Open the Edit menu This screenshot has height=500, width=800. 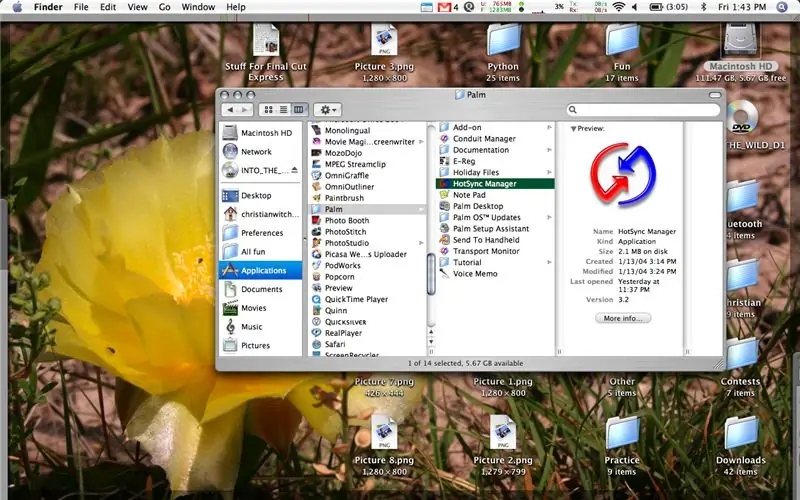coord(108,7)
